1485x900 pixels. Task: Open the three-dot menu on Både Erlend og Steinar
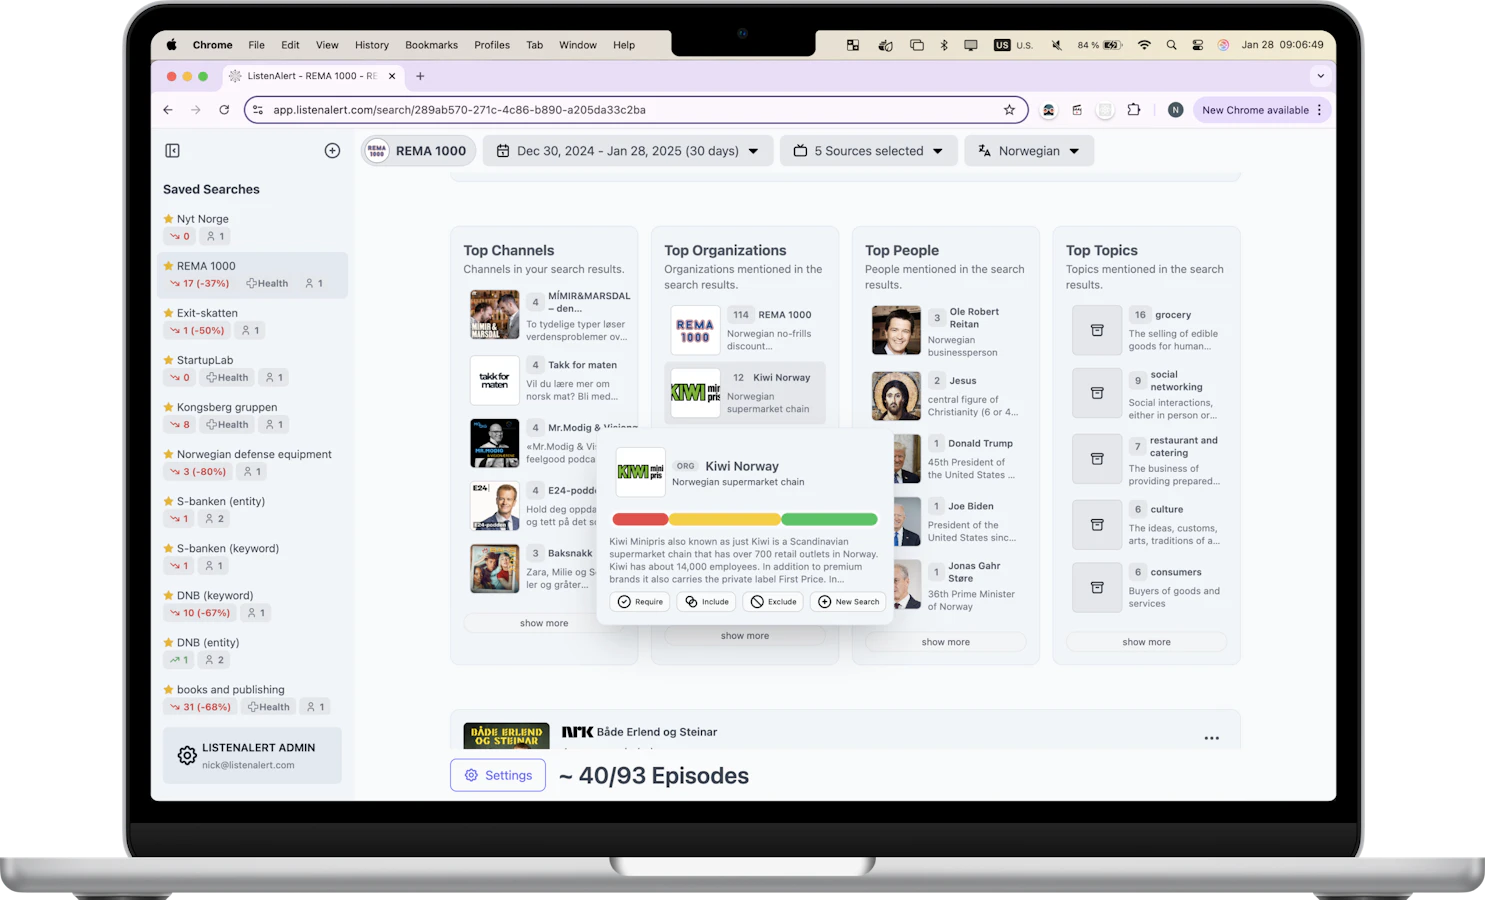click(1212, 738)
